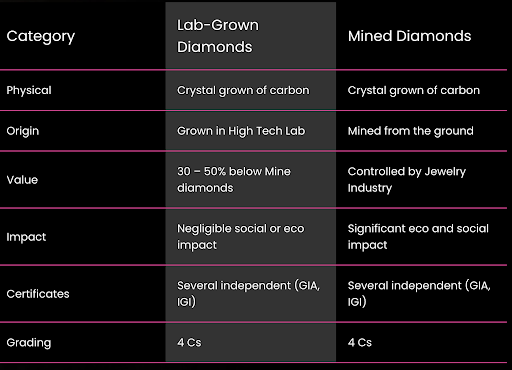512x370 pixels.
Task: Select the Lab-Grown Diamonds column header
Action: 218,36
